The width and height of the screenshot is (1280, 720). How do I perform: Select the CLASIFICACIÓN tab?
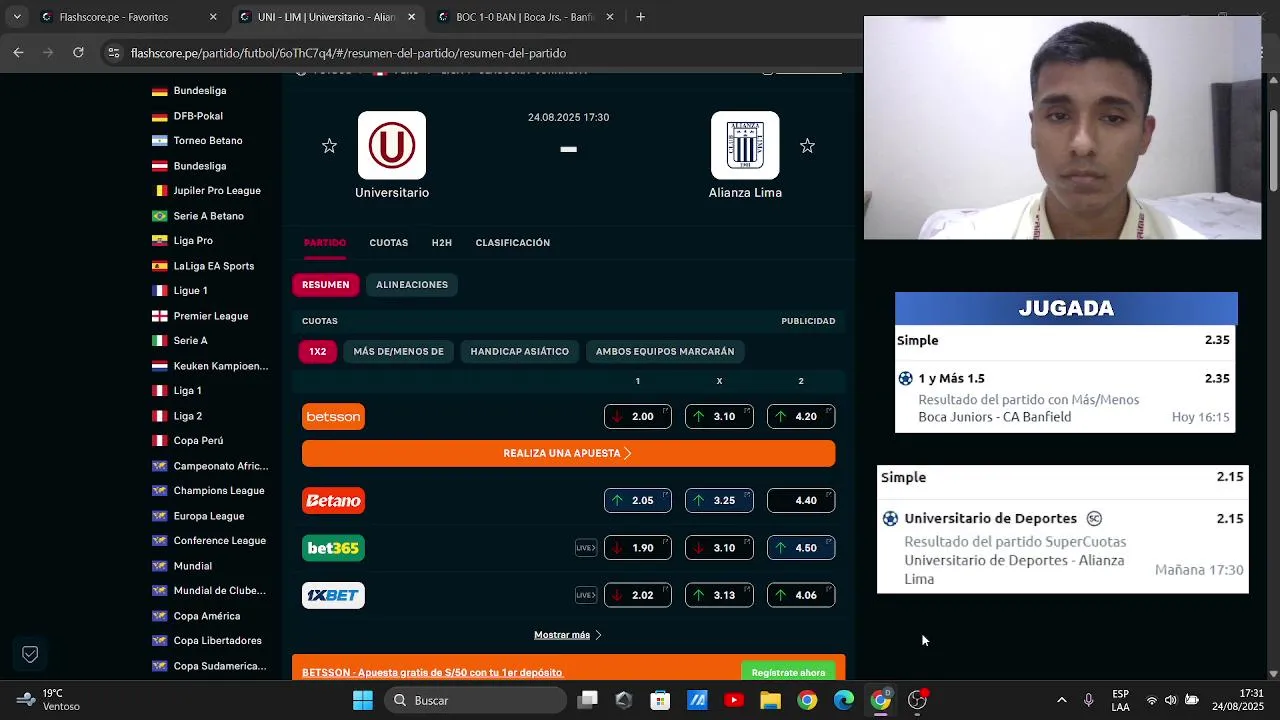513,243
